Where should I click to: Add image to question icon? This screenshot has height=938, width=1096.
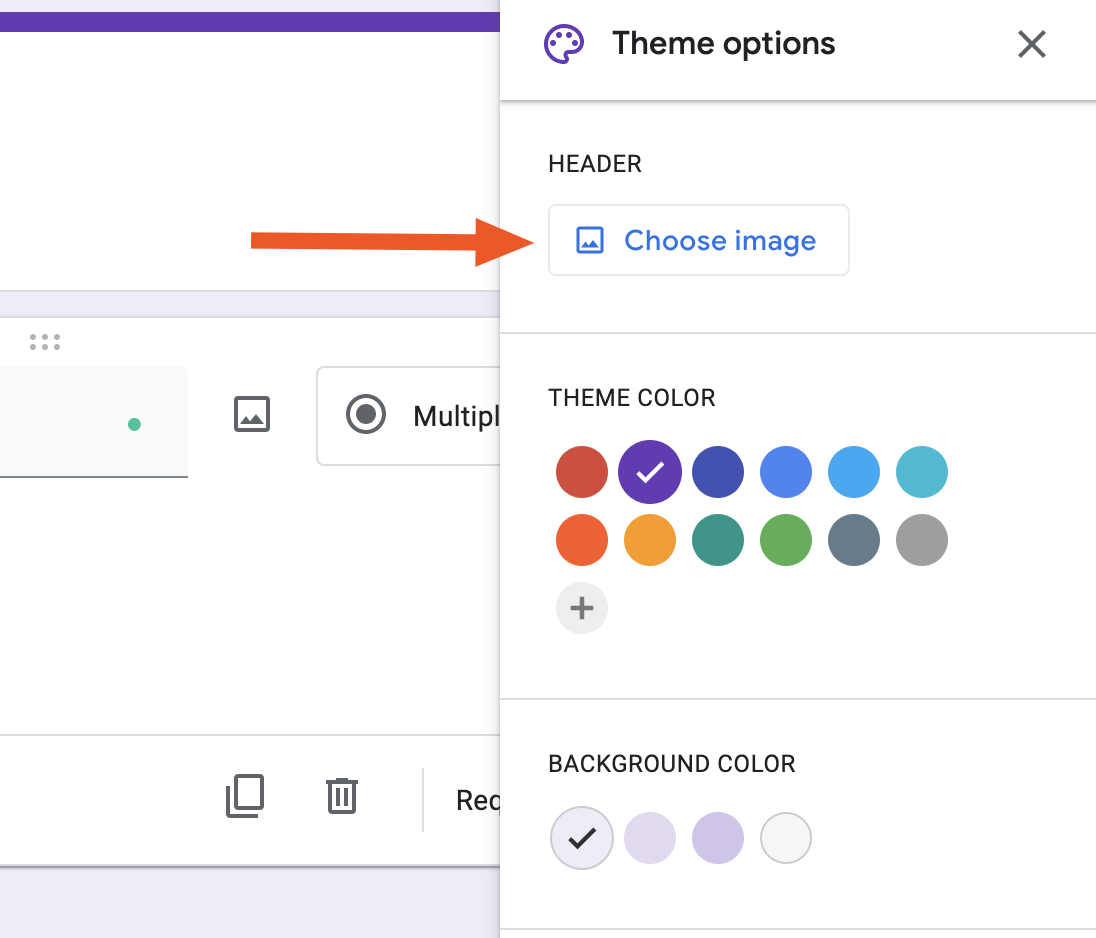[x=252, y=414]
